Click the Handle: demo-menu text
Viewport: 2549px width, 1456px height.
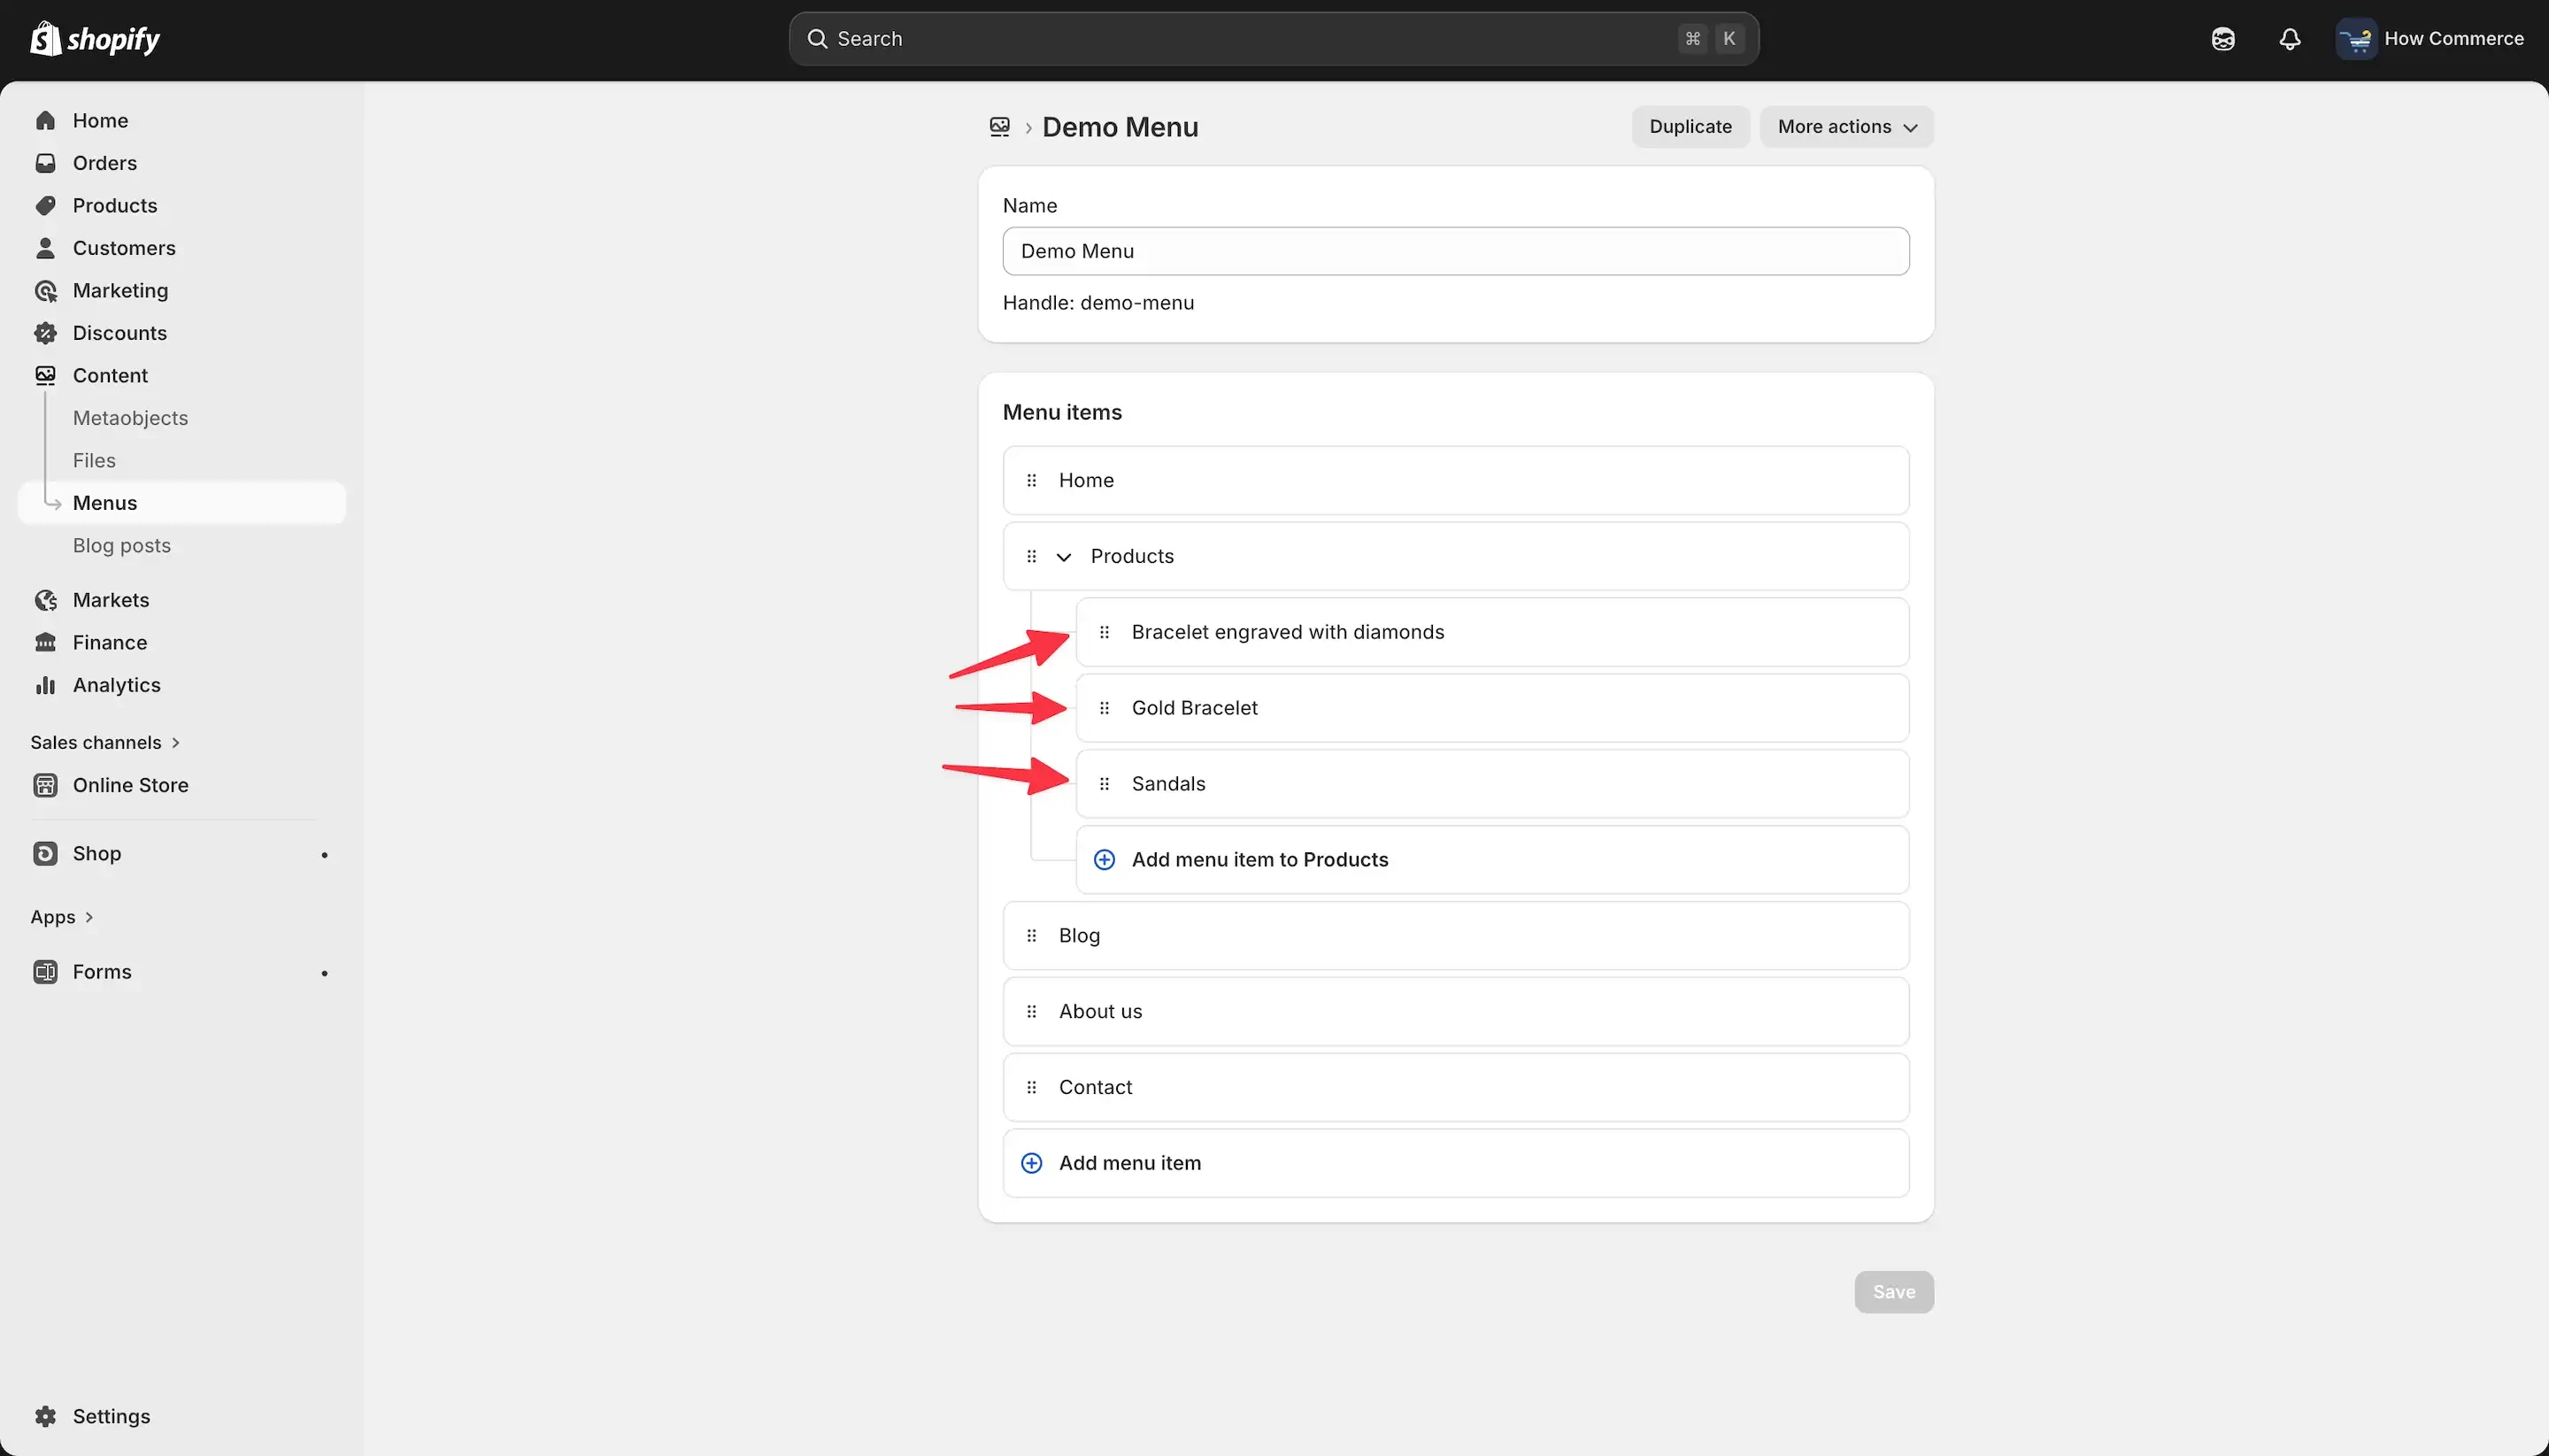point(1098,303)
